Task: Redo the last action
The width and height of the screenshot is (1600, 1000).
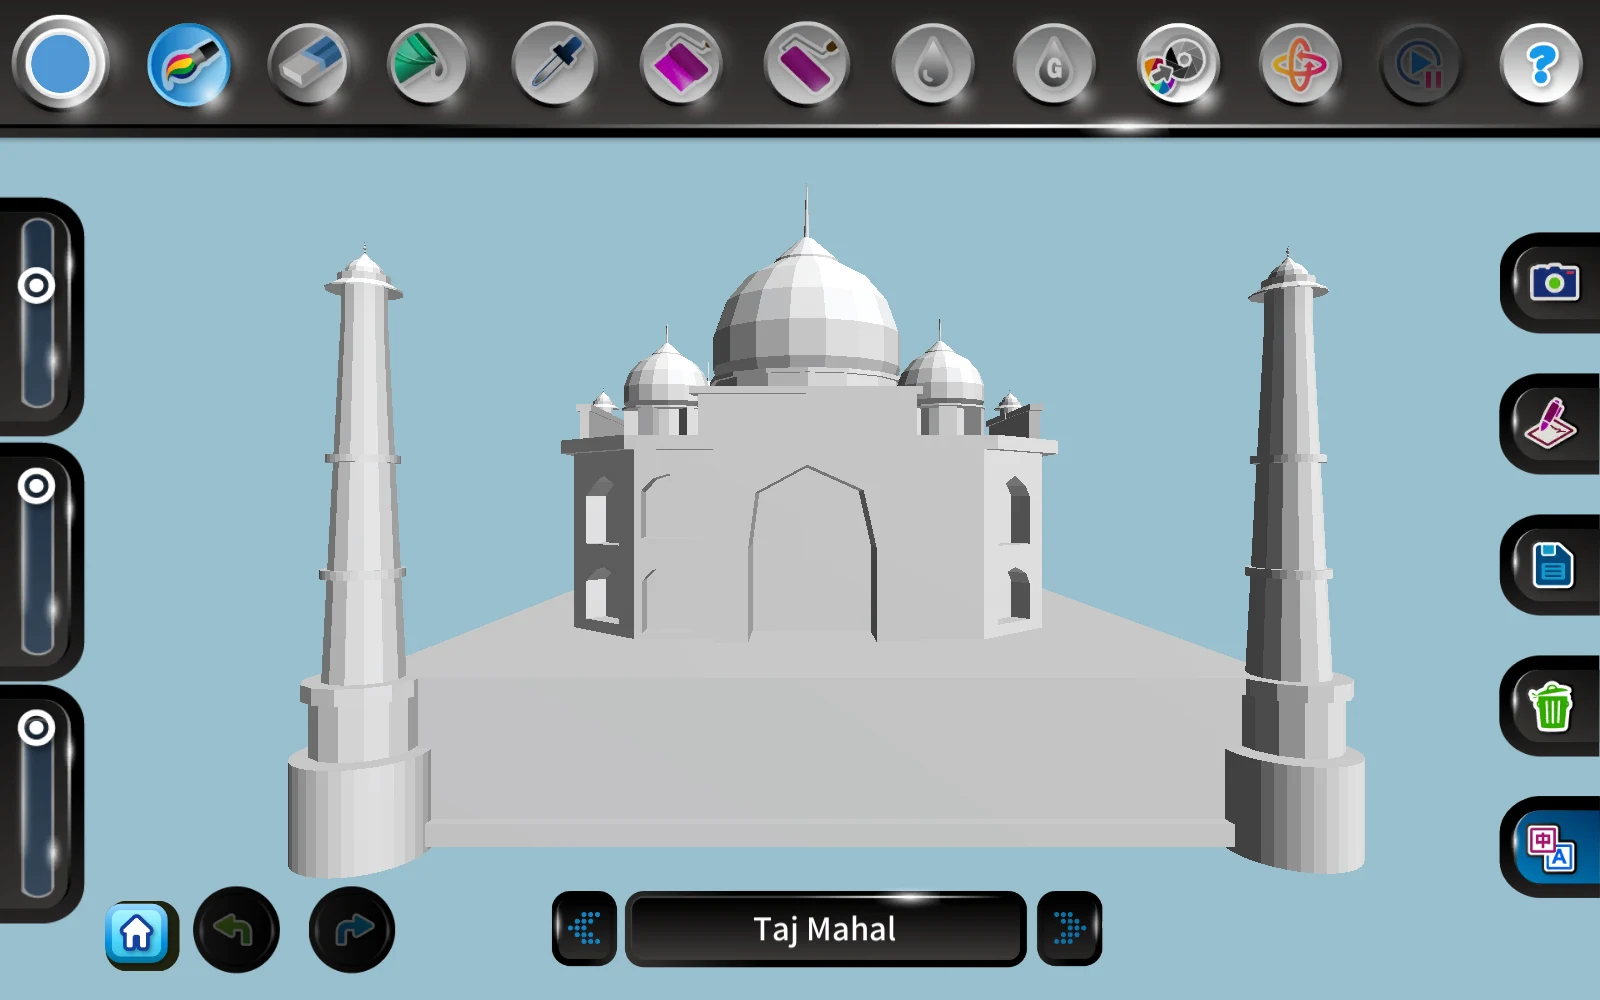Action: (x=352, y=930)
